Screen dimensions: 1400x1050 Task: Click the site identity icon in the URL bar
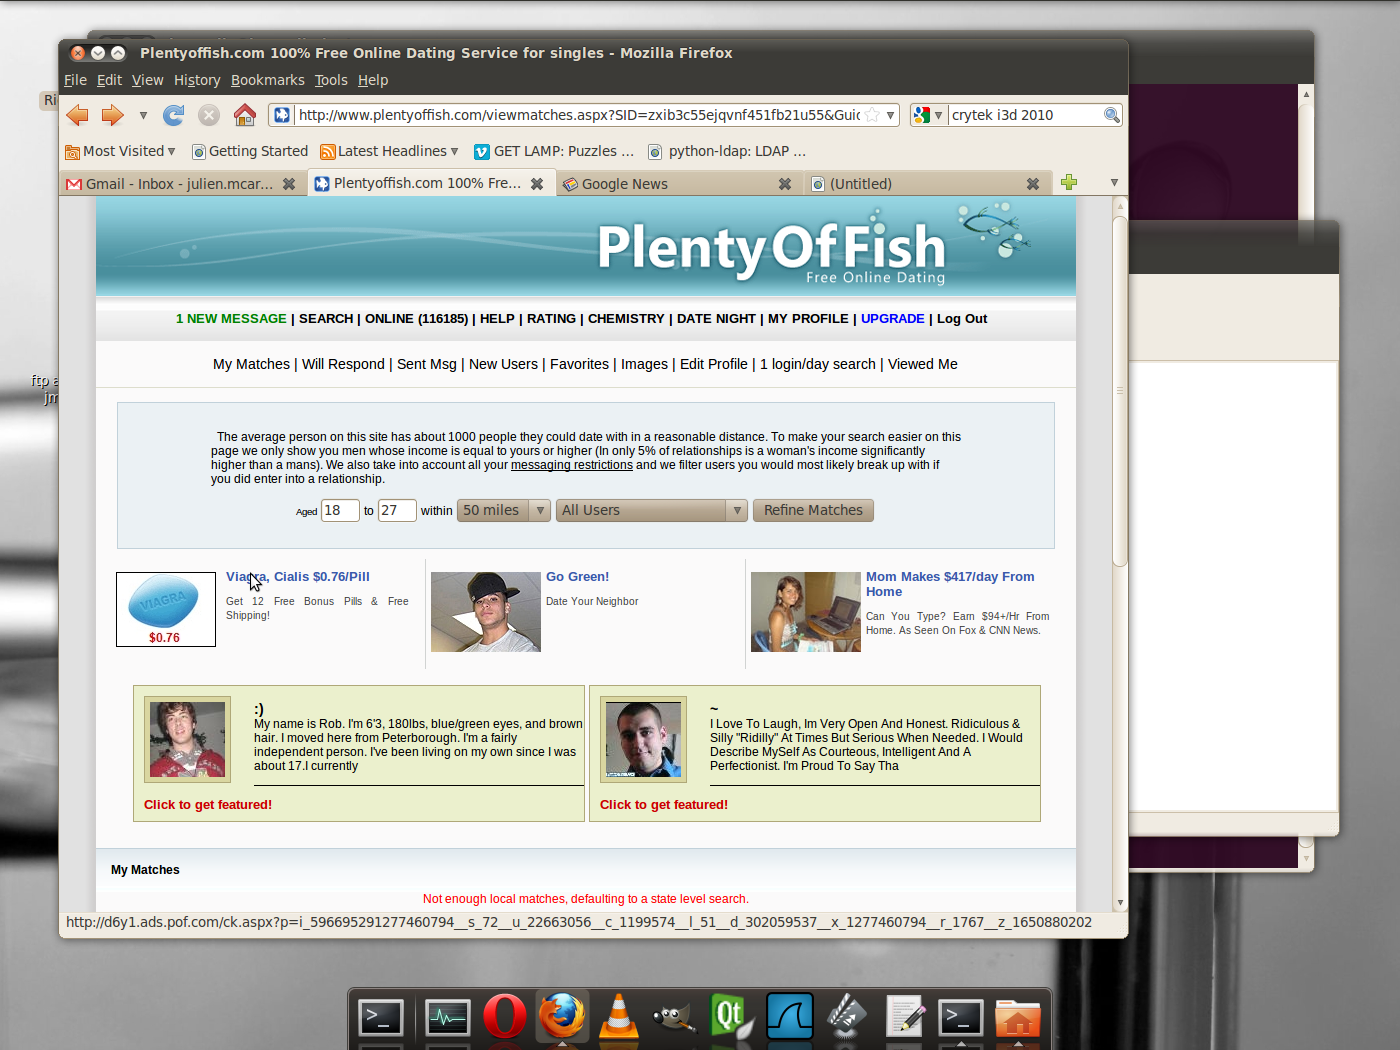[x=282, y=115]
